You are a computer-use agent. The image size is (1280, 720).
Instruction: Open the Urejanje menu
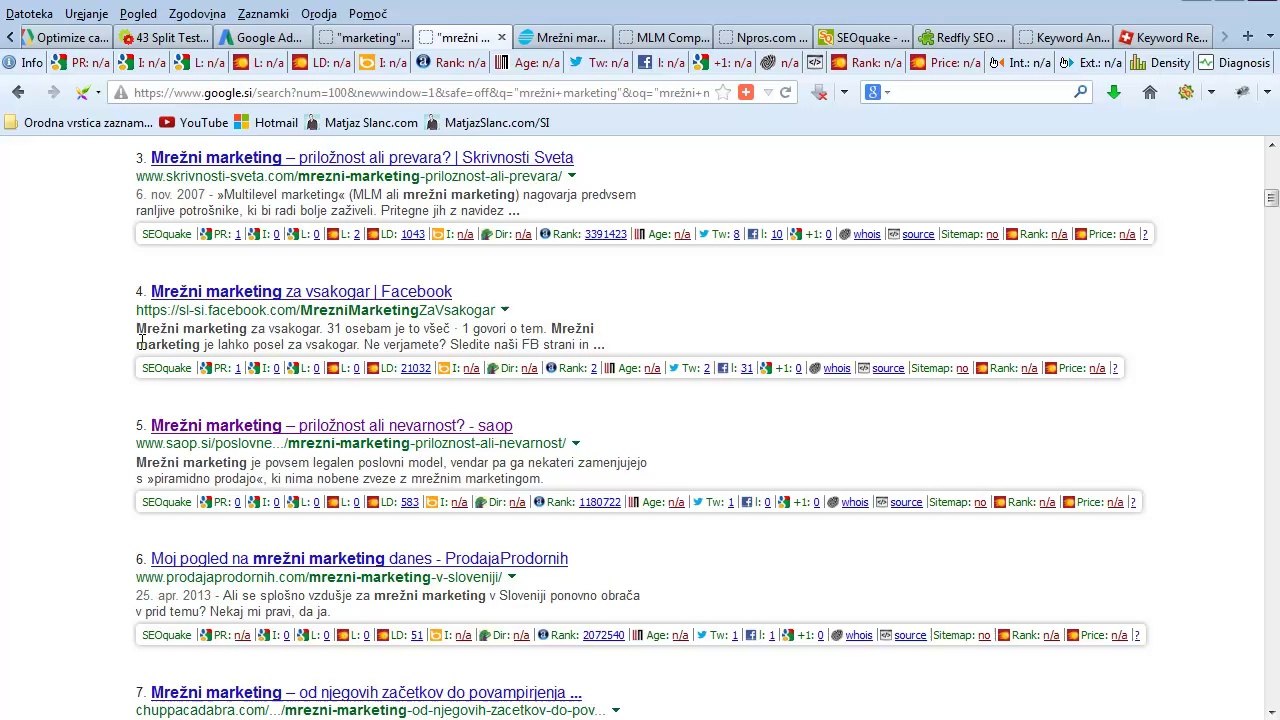86,14
